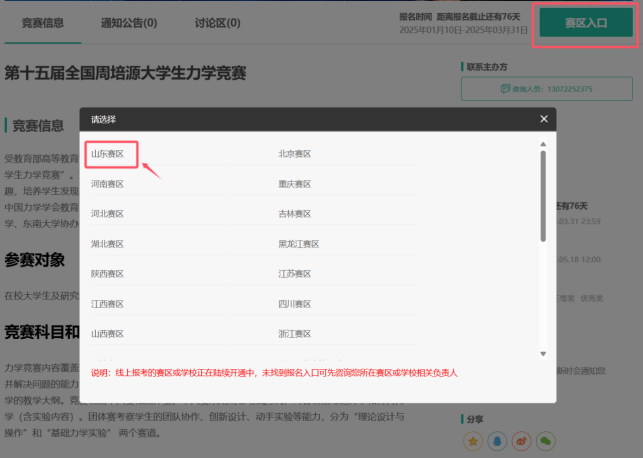Click the competition title 第十五届全国周培源大学生力学竞赛

[125, 73]
